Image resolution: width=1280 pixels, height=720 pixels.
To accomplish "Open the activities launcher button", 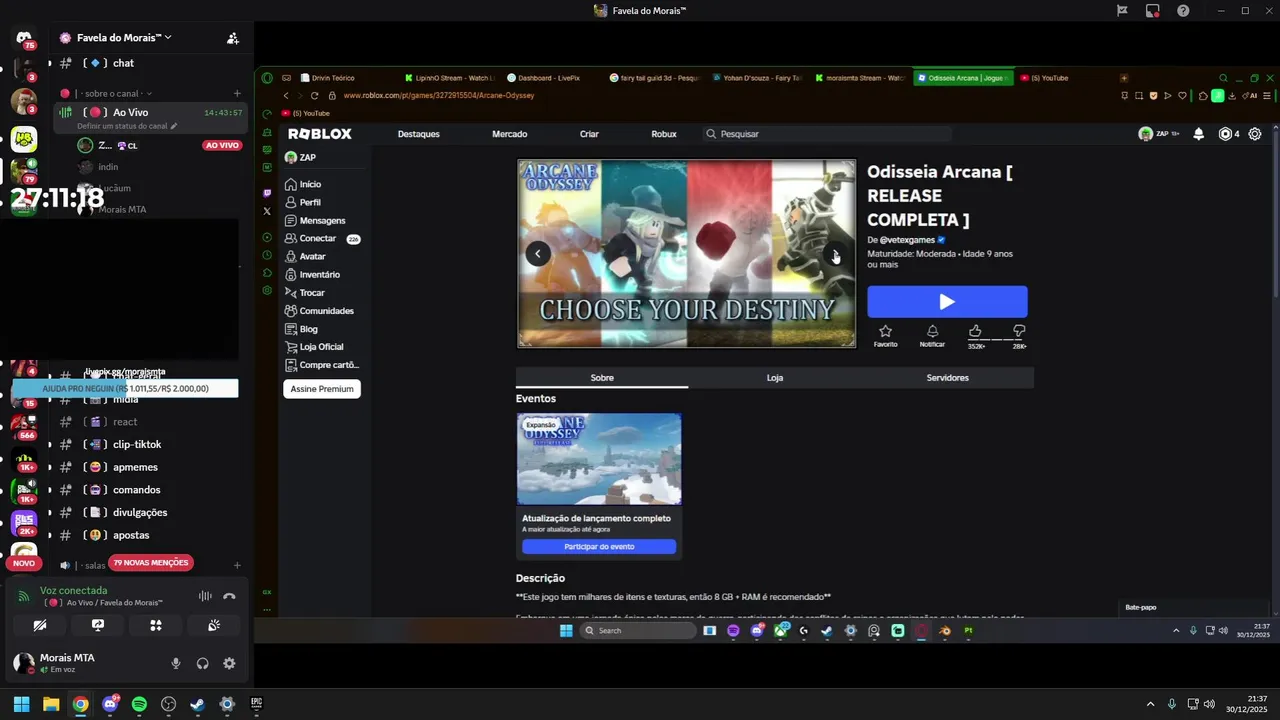I will [x=156, y=625].
